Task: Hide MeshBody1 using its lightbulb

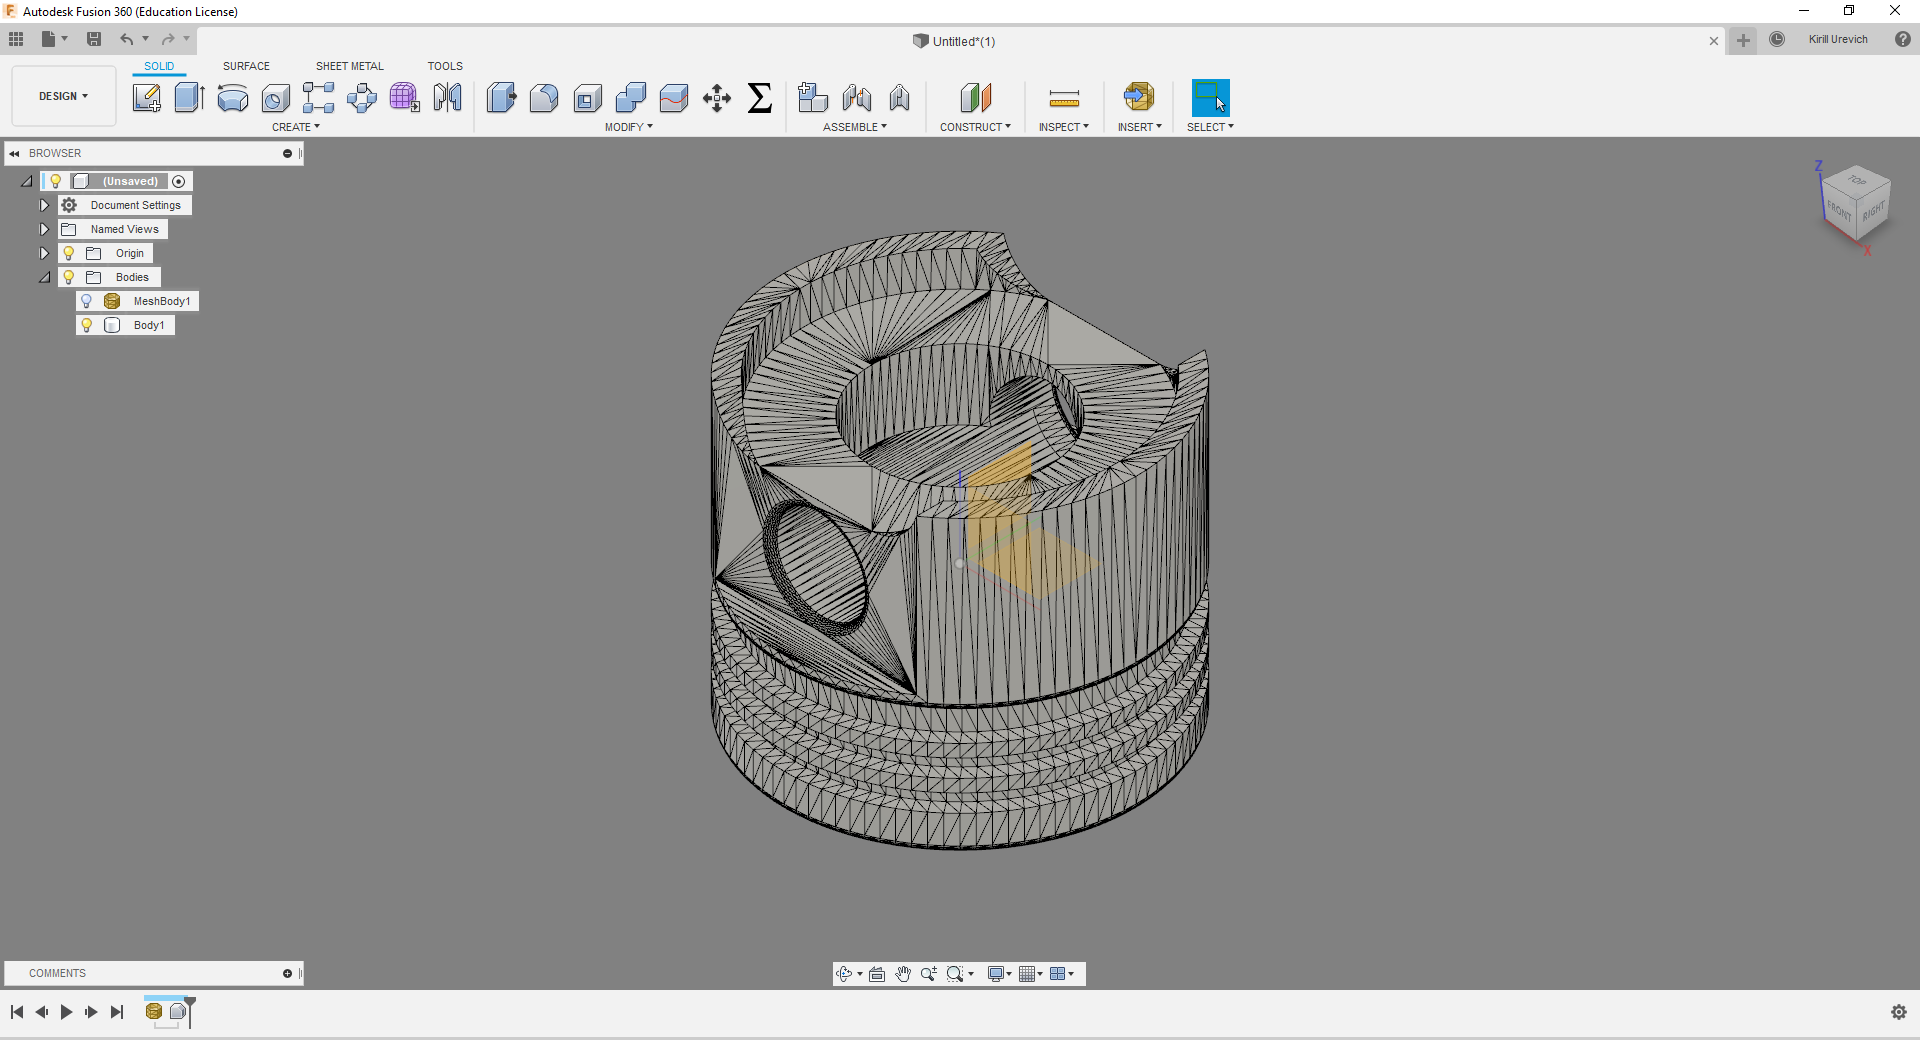Action: [87, 301]
